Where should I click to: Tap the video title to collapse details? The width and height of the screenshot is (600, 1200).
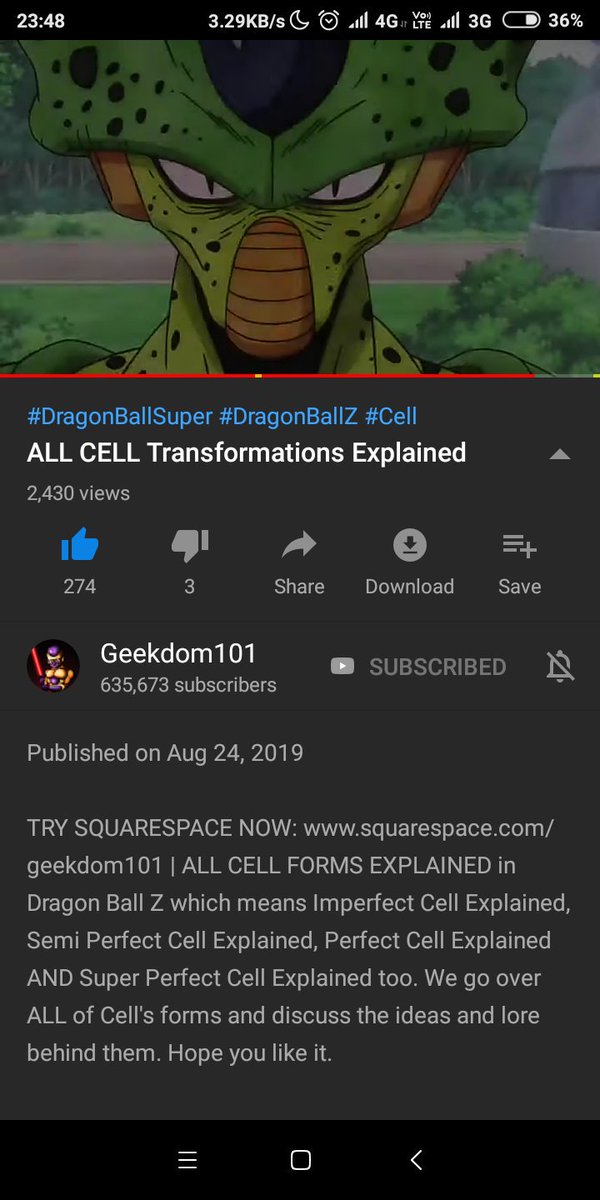(246, 453)
